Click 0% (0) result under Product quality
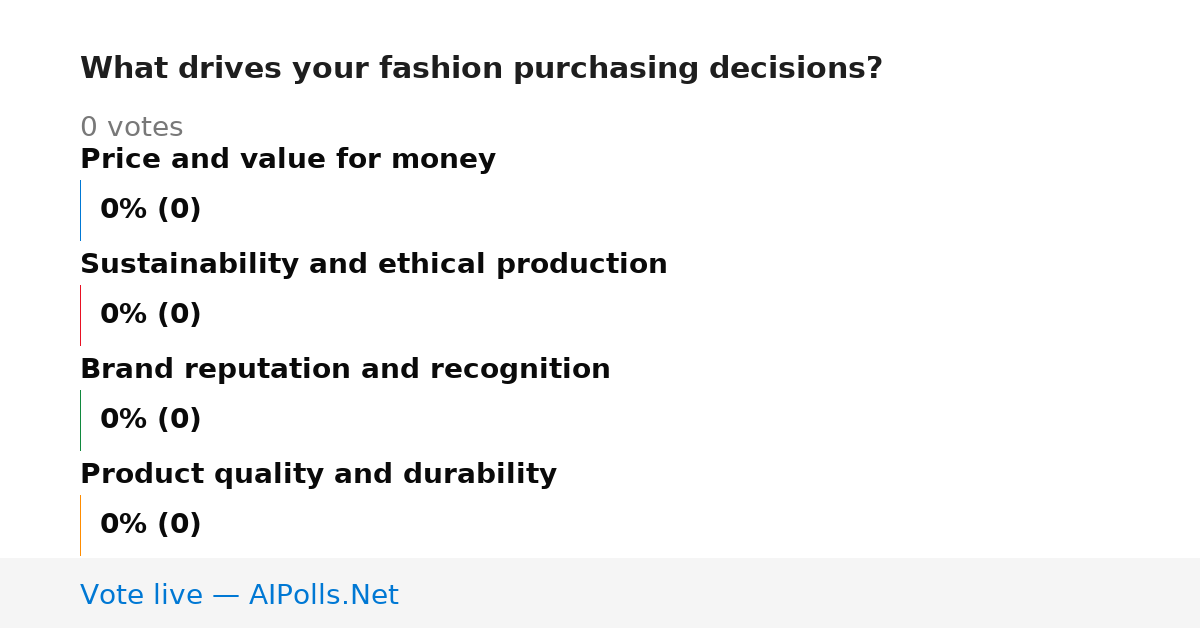Image resolution: width=1200 pixels, height=628 pixels. [151, 525]
